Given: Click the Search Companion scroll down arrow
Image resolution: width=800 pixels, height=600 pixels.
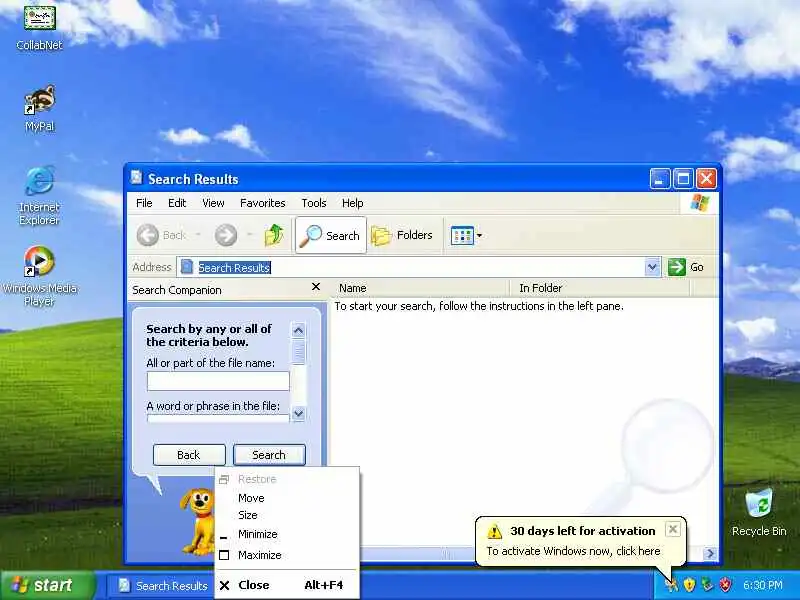Looking at the screenshot, I should click(x=298, y=413).
